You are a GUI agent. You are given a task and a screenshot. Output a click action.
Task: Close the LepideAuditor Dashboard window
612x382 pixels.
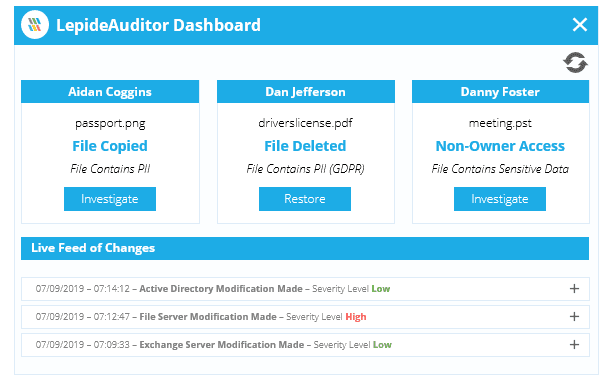580,25
